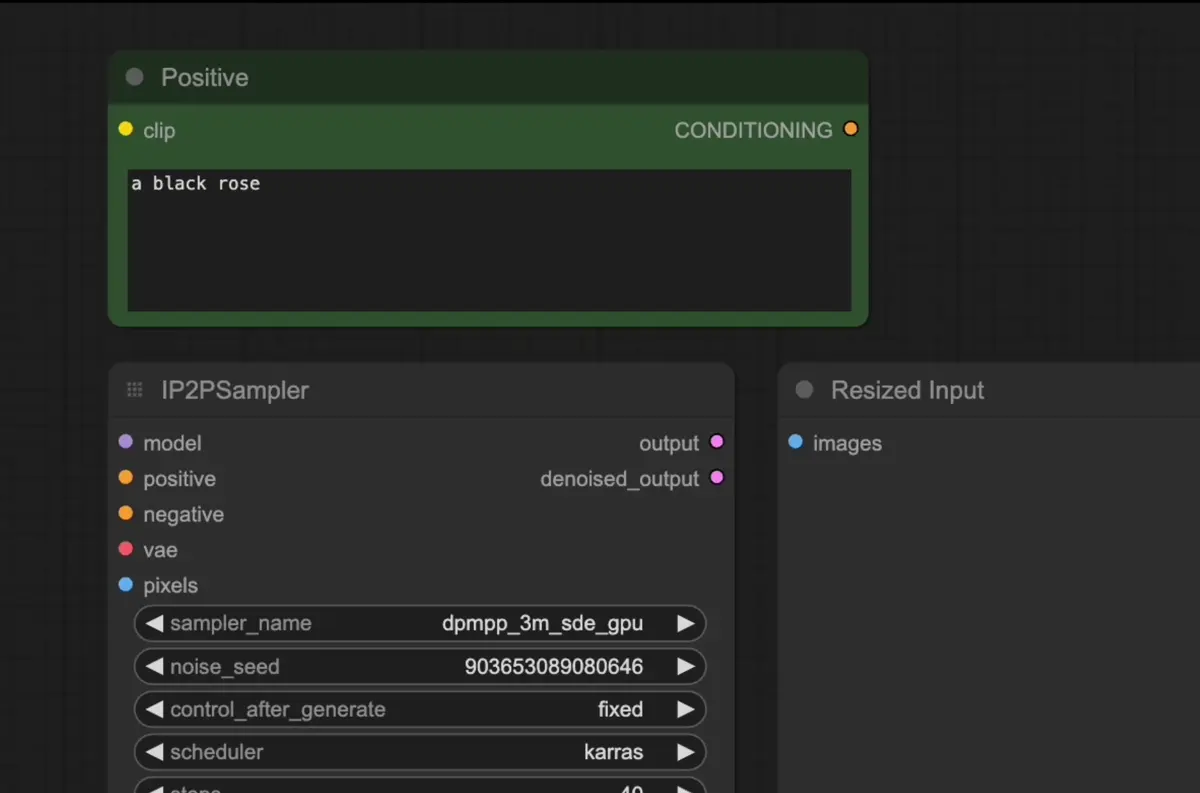The width and height of the screenshot is (1200, 793).
Task: Increment noise_seed with the right arrow
Action: click(x=685, y=666)
